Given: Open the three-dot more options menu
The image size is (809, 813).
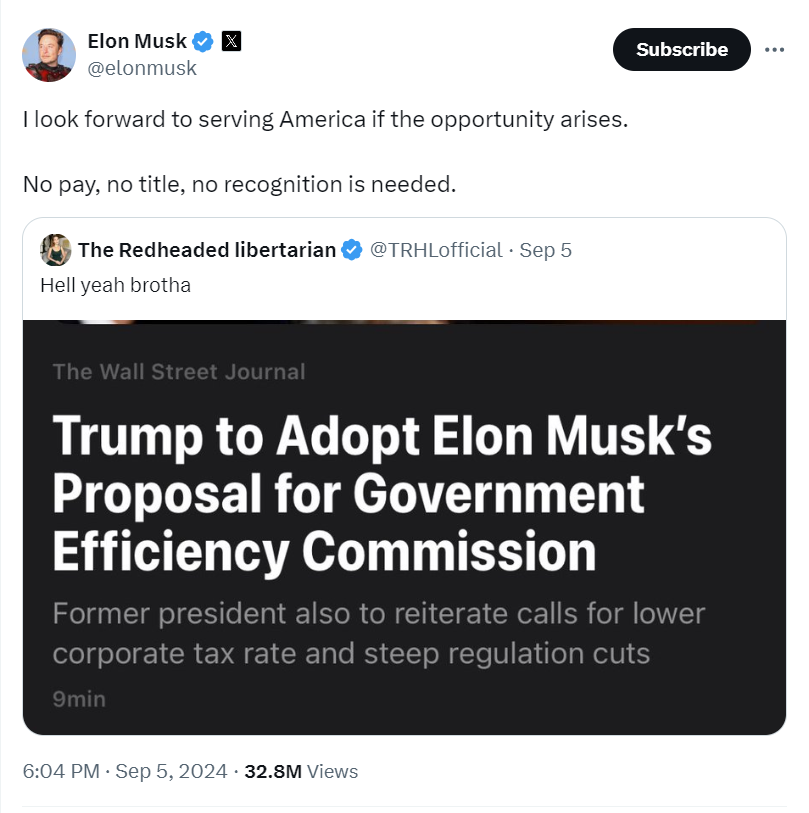Looking at the screenshot, I should click(x=774, y=49).
